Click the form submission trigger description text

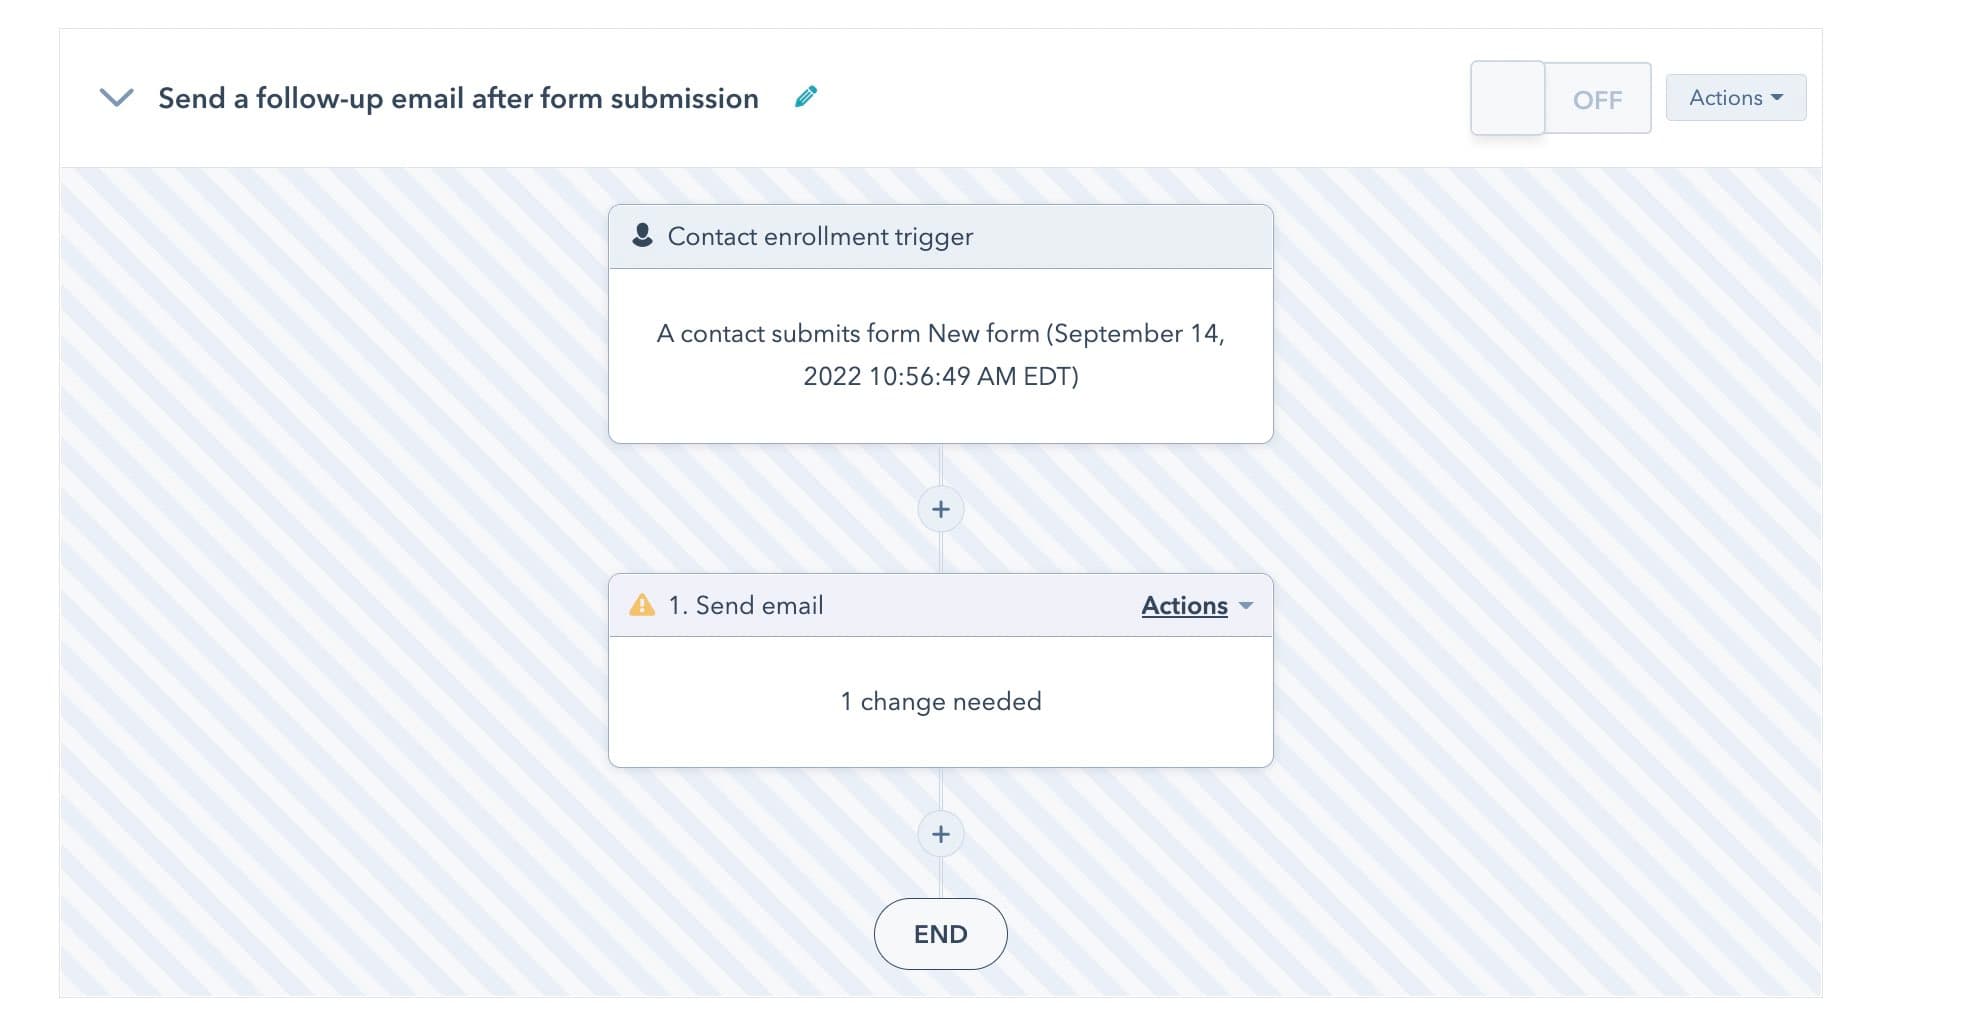click(941, 354)
